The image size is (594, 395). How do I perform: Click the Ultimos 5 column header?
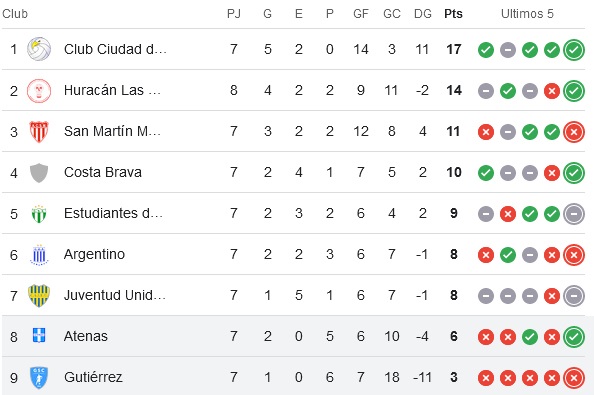click(527, 14)
